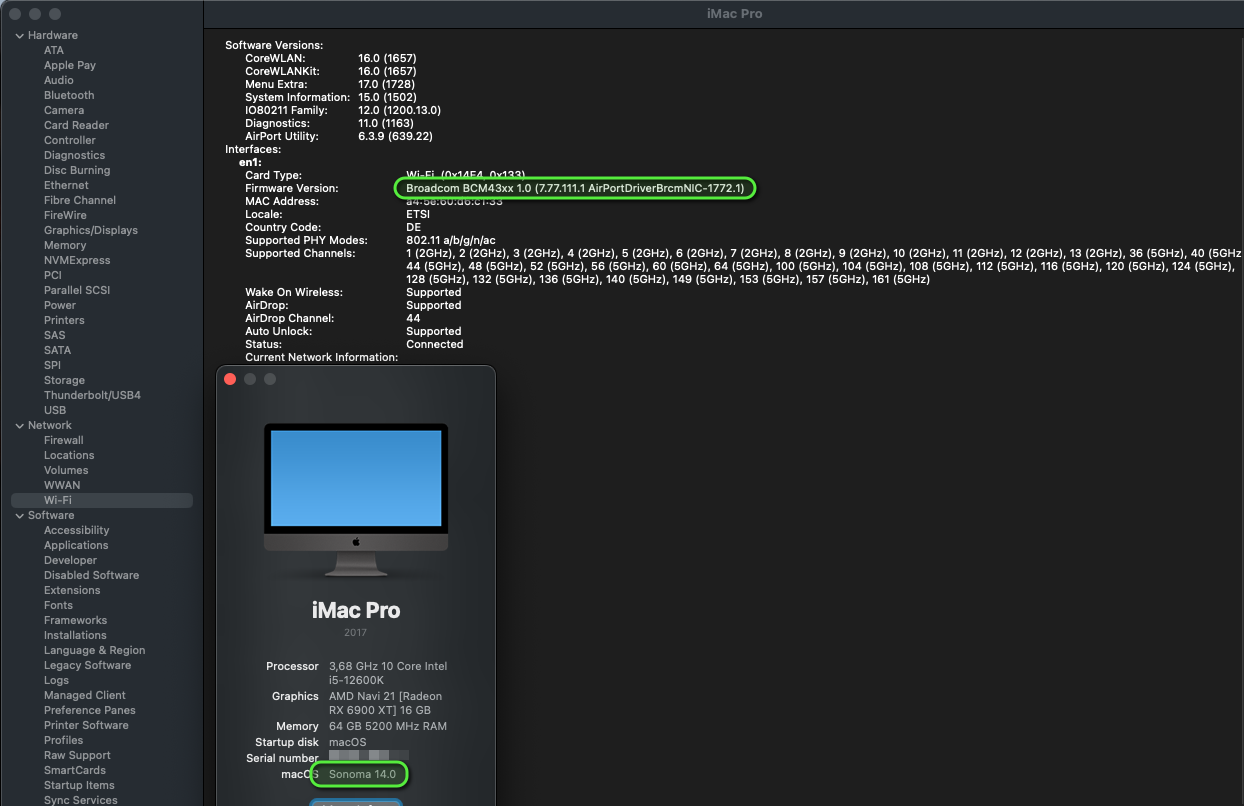1244x806 pixels.
Task: Click the iMac Pro computer image
Action: [356, 501]
